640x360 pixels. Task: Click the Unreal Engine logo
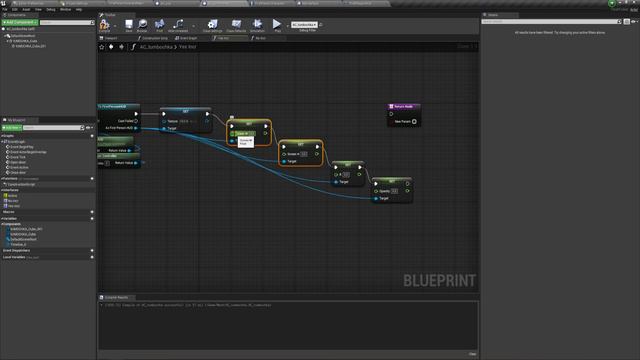point(3,3)
